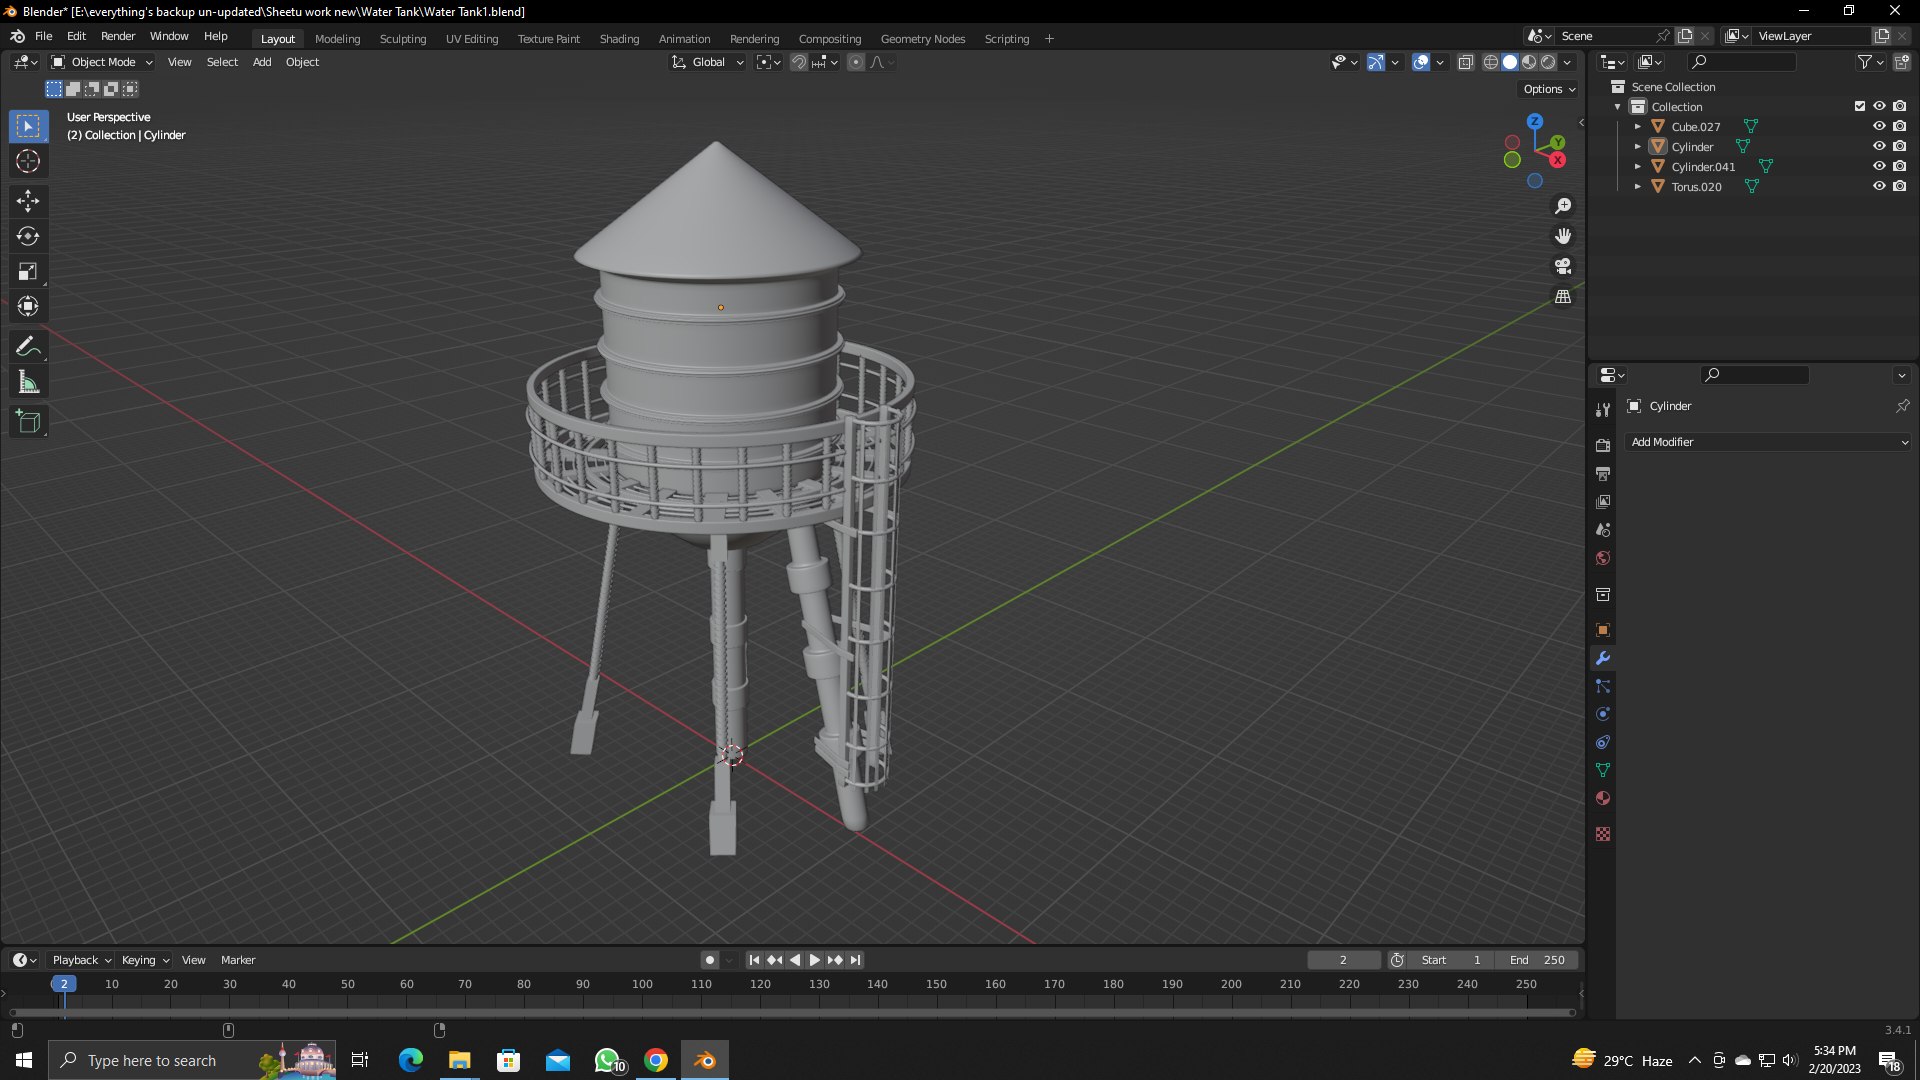Jump to end frame button
Screen dimensions: 1920x1080
(855, 960)
